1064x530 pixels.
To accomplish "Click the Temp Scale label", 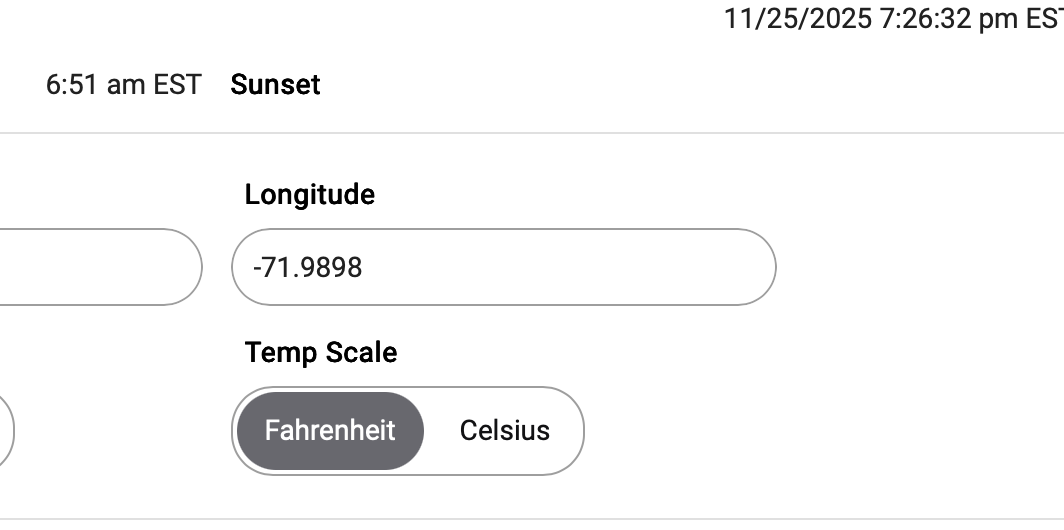I will (x=320, y=352).
